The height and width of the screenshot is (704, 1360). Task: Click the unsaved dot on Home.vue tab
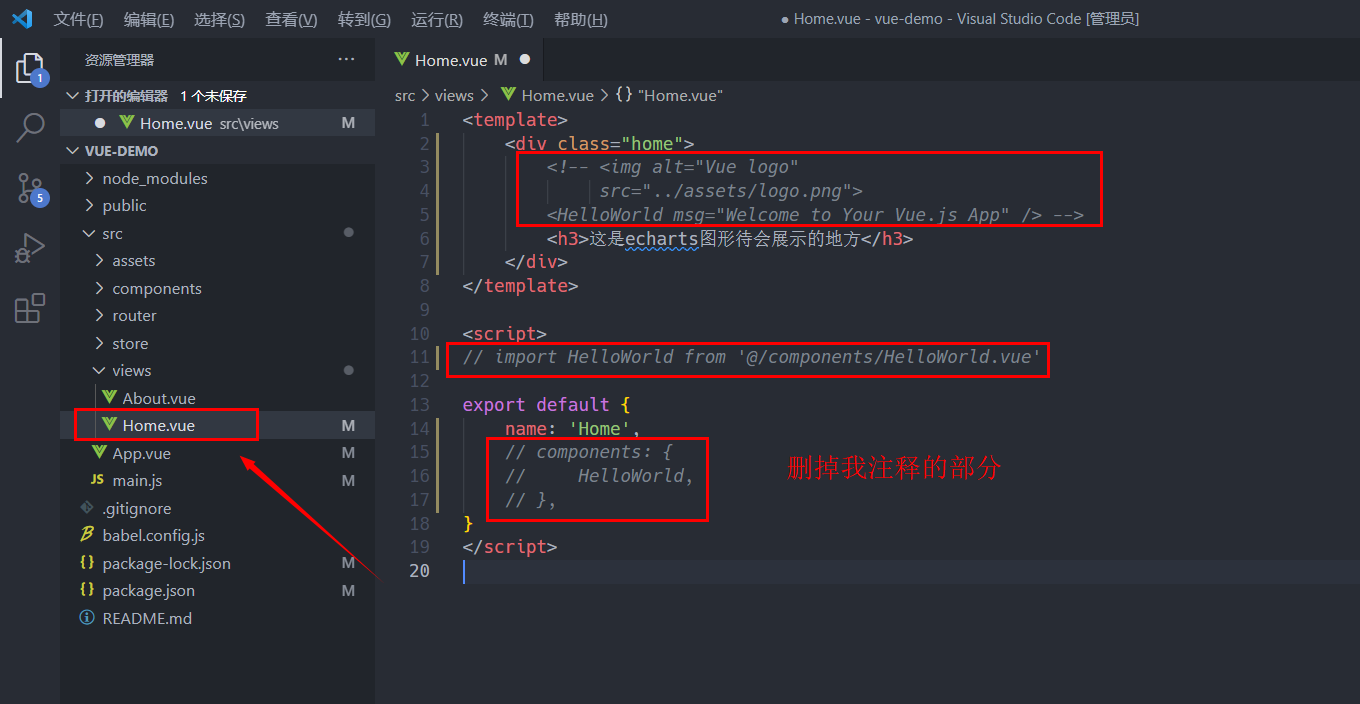click(x=524, y=60)
